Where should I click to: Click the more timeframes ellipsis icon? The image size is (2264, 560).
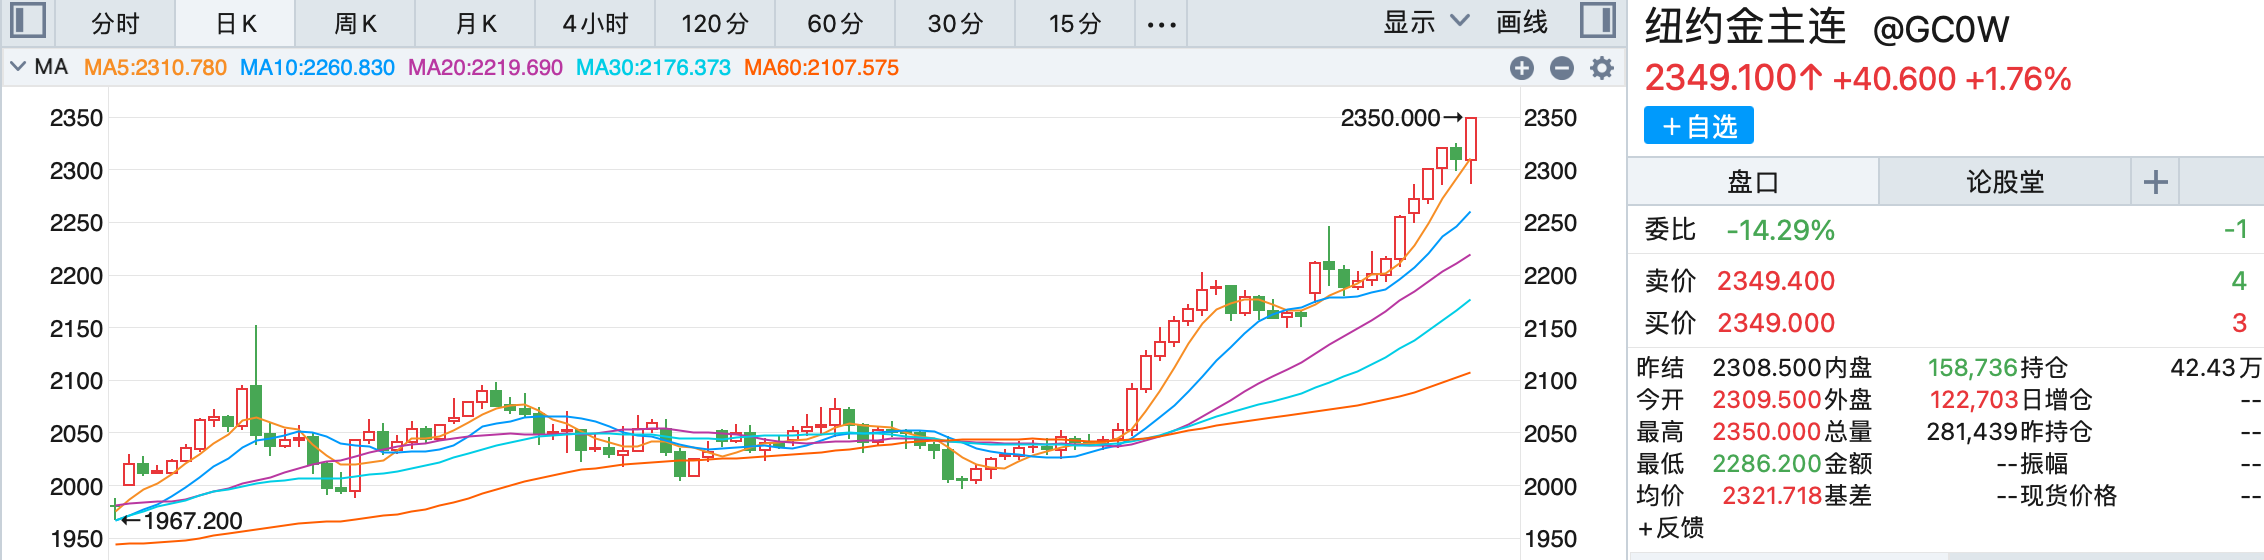(x=1161, y=24)
